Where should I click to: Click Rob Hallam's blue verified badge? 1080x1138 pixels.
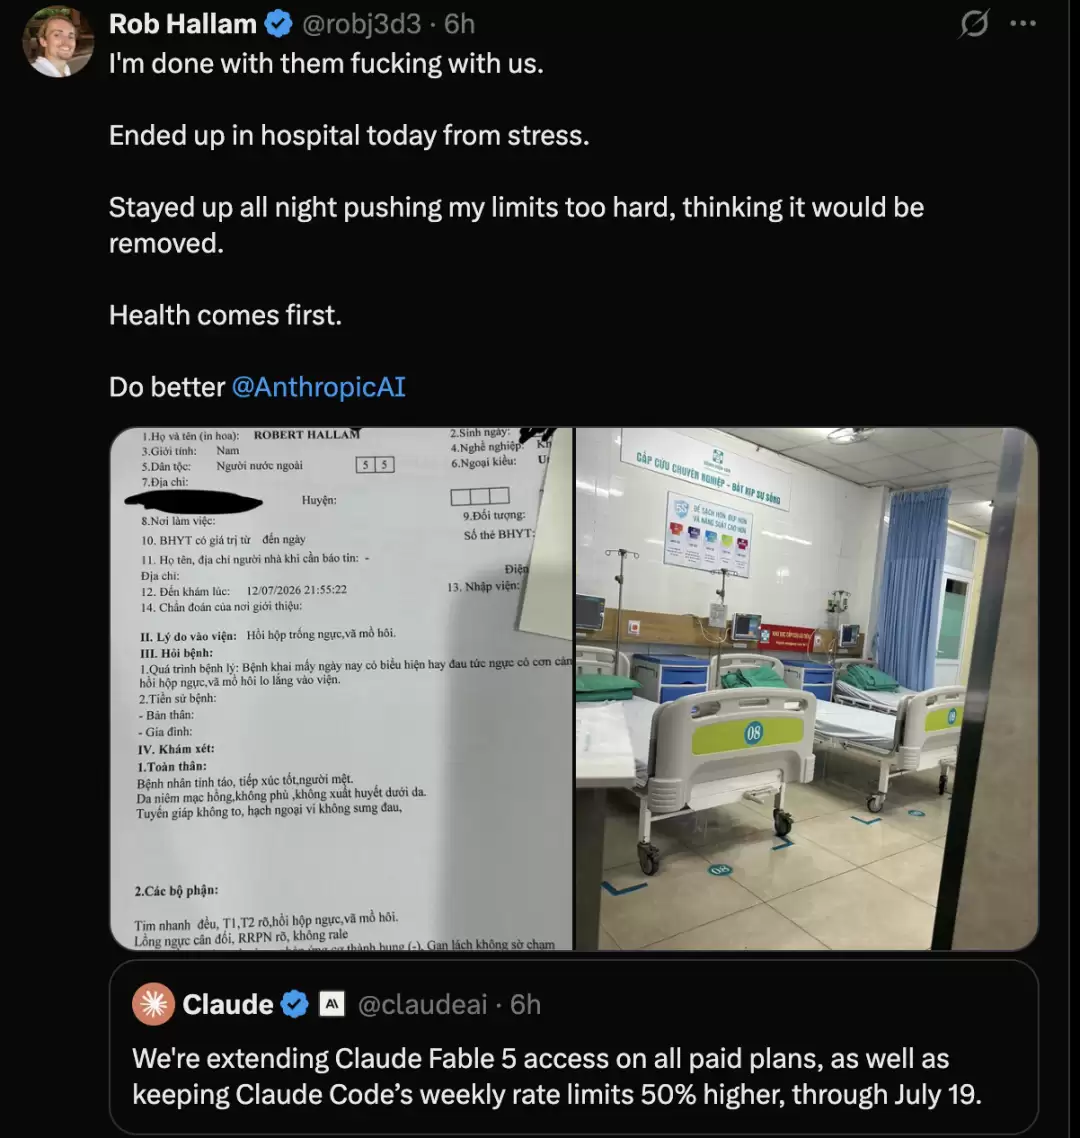pos(278,25)
